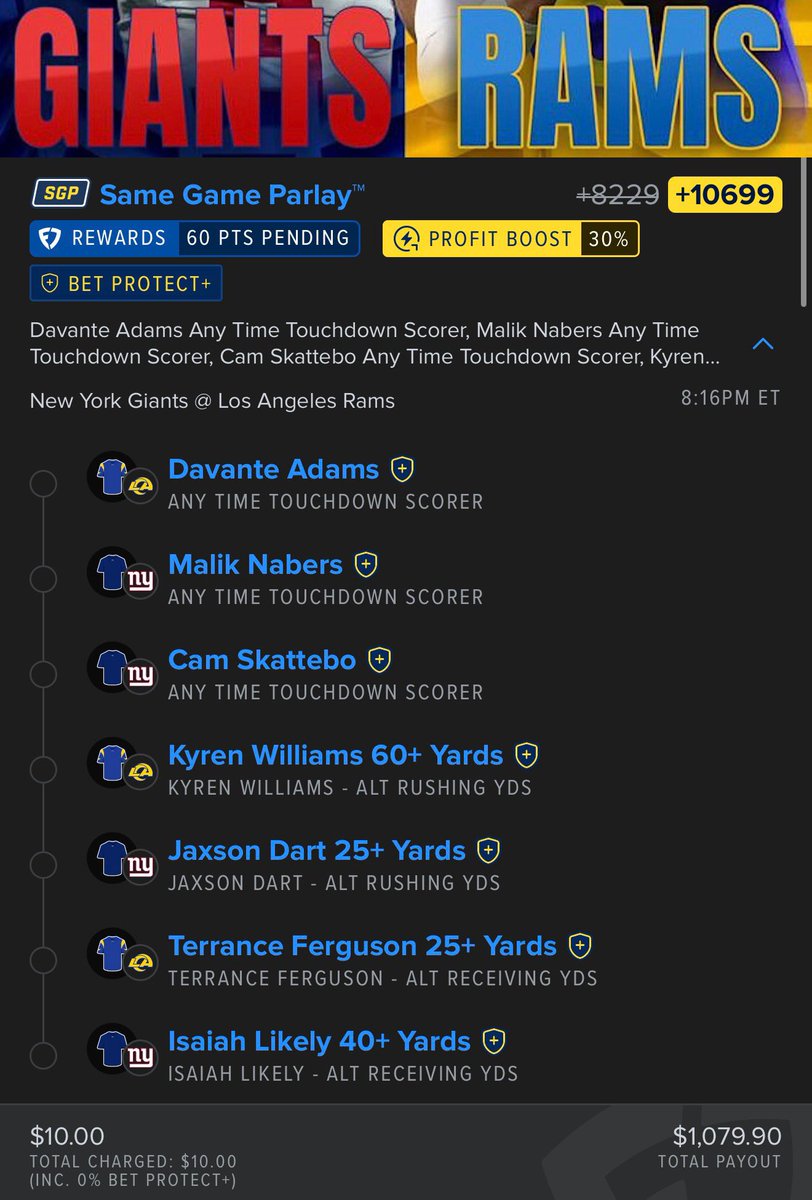Tap the shield icon beside Cam Skattebo

point(379,660)
